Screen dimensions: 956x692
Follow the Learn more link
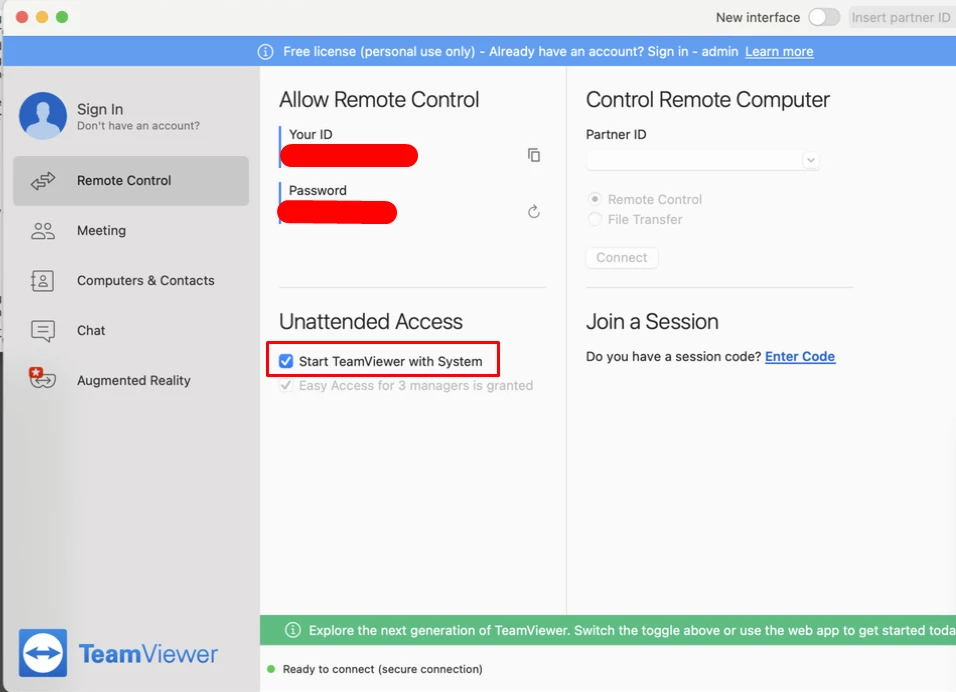point(779,52)
